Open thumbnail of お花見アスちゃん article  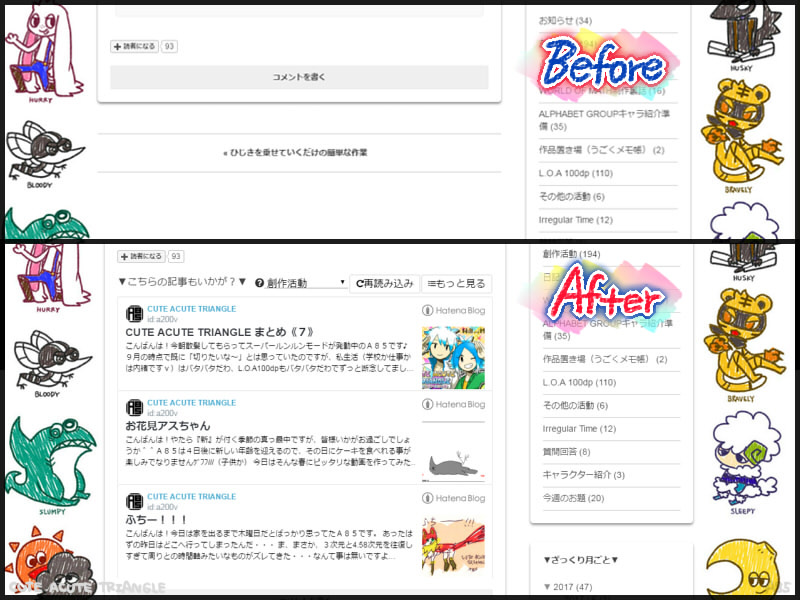(x=454, y=452)
